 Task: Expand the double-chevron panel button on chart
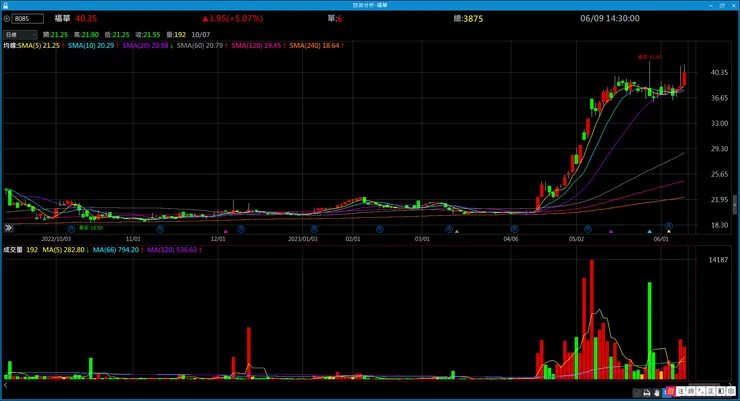[8, 228]
